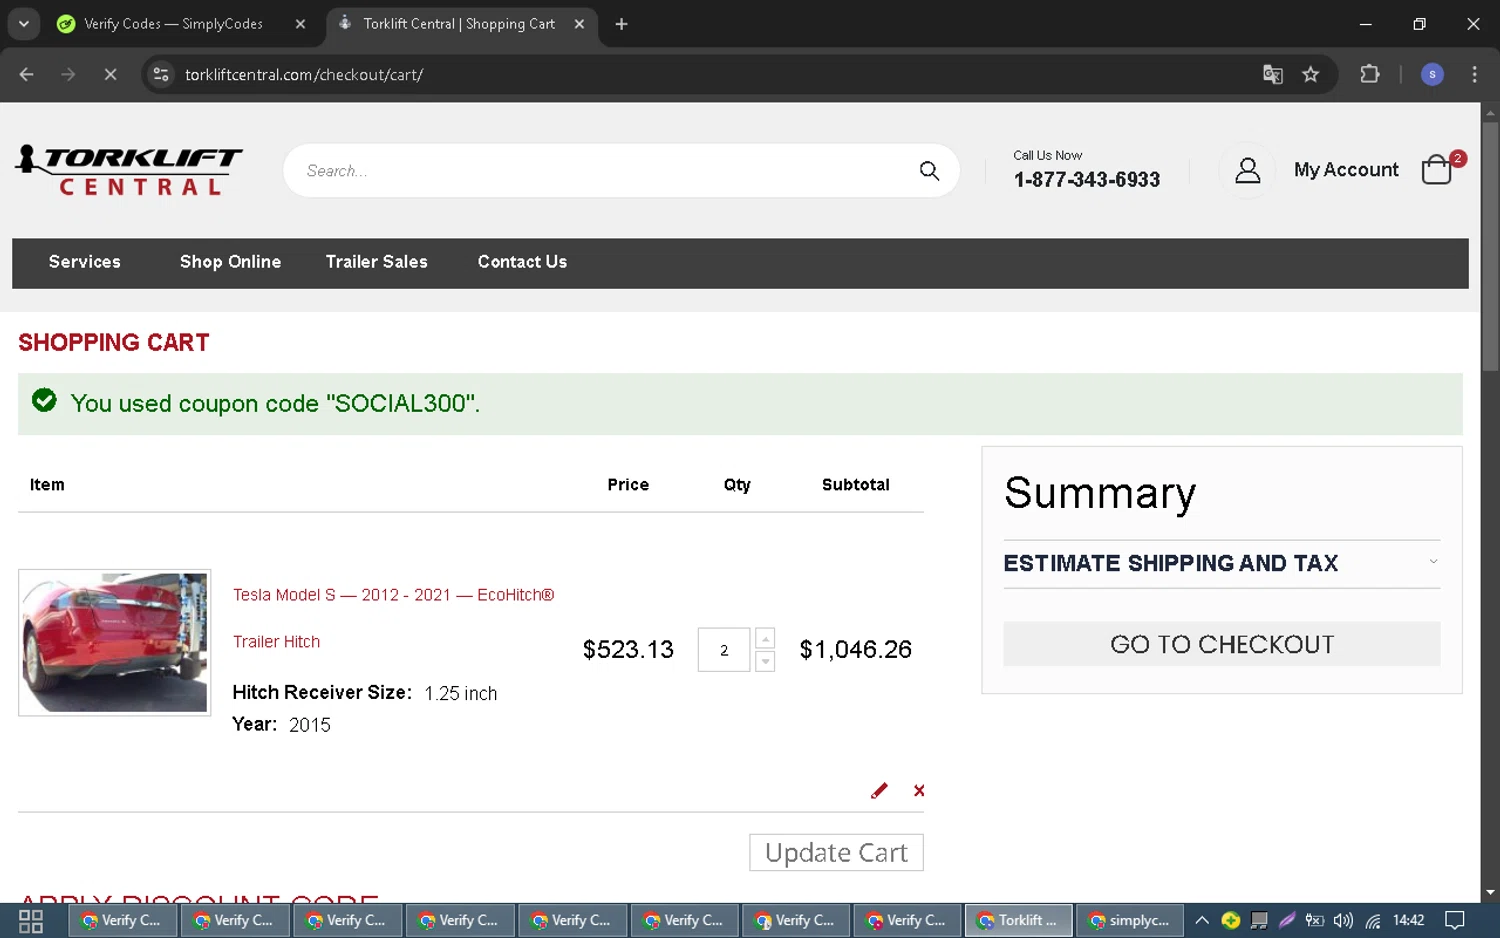Switch to the simplyc... taskbar window

(x=1130, y=921)
